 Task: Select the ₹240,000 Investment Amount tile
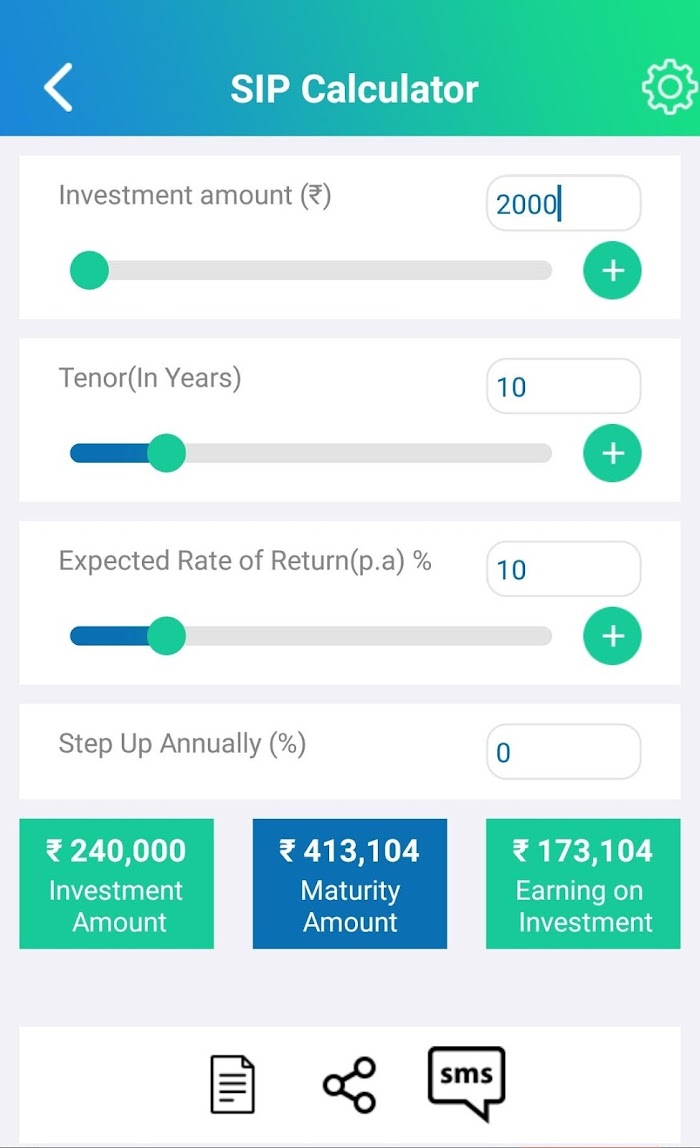point(116,884)
